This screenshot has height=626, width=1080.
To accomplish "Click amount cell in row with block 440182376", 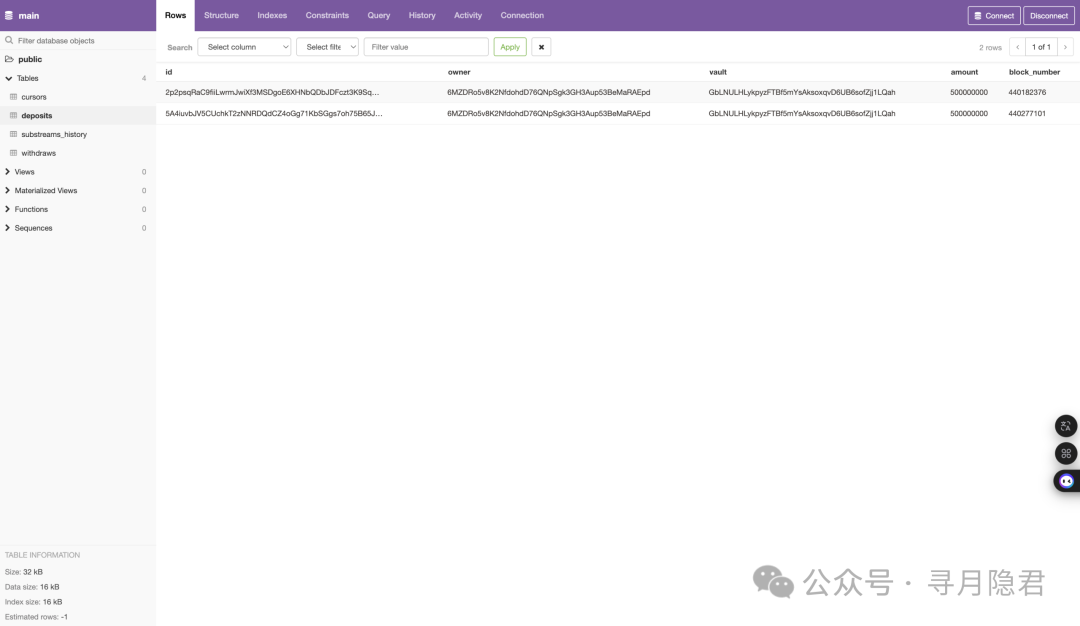I will click(968, 92).
